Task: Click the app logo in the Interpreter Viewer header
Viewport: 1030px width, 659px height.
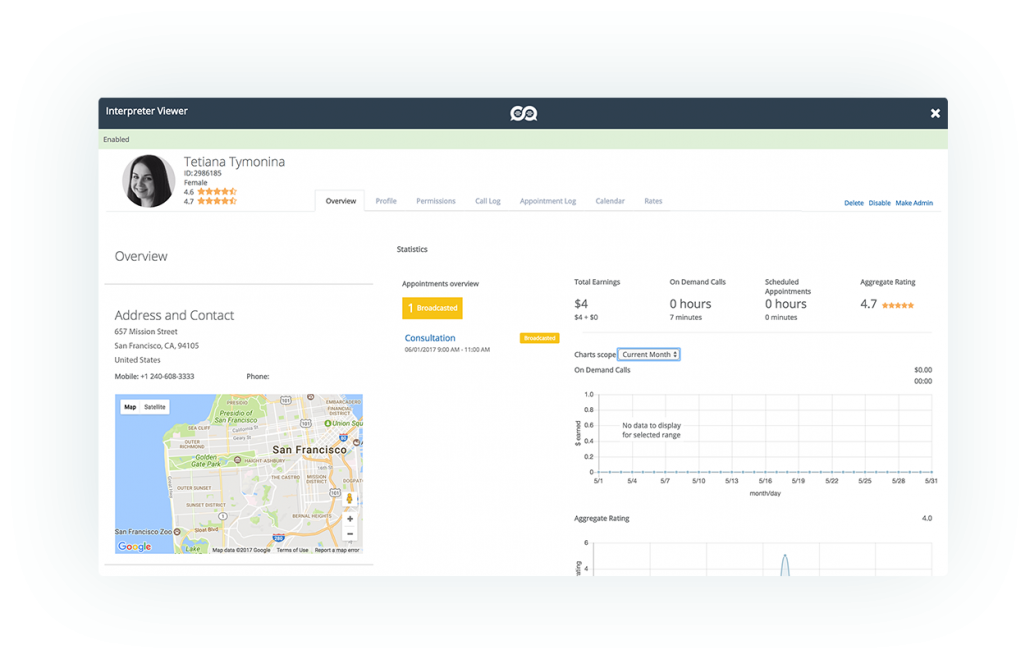Action: [x=523, y=112]
